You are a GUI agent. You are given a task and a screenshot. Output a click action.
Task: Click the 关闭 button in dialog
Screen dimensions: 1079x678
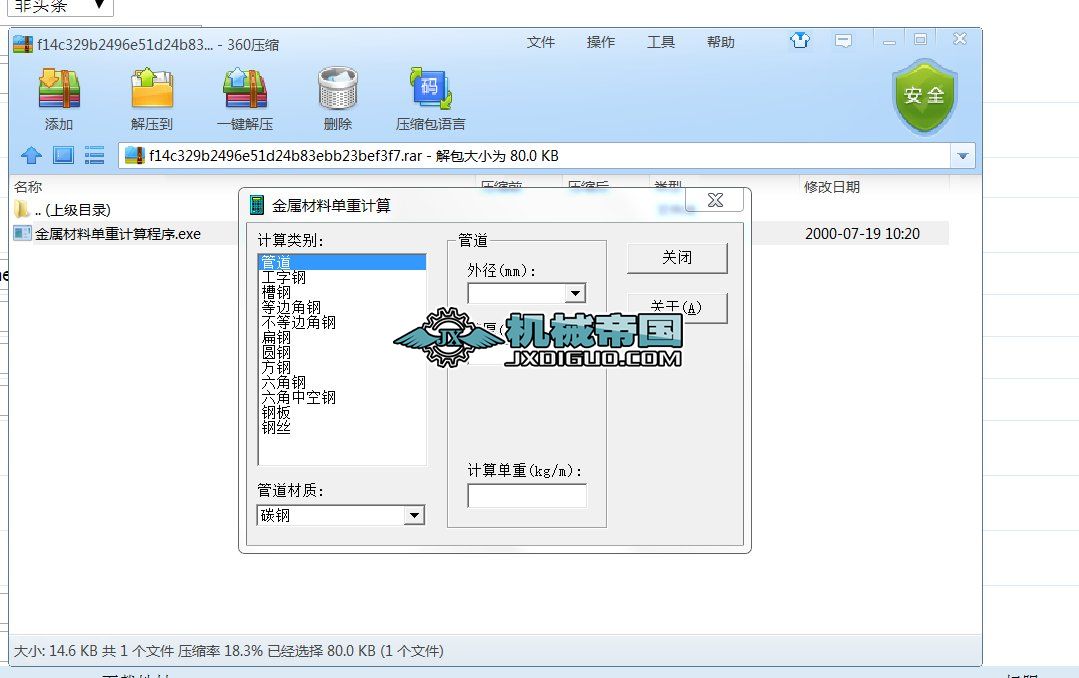coord(677,257)
